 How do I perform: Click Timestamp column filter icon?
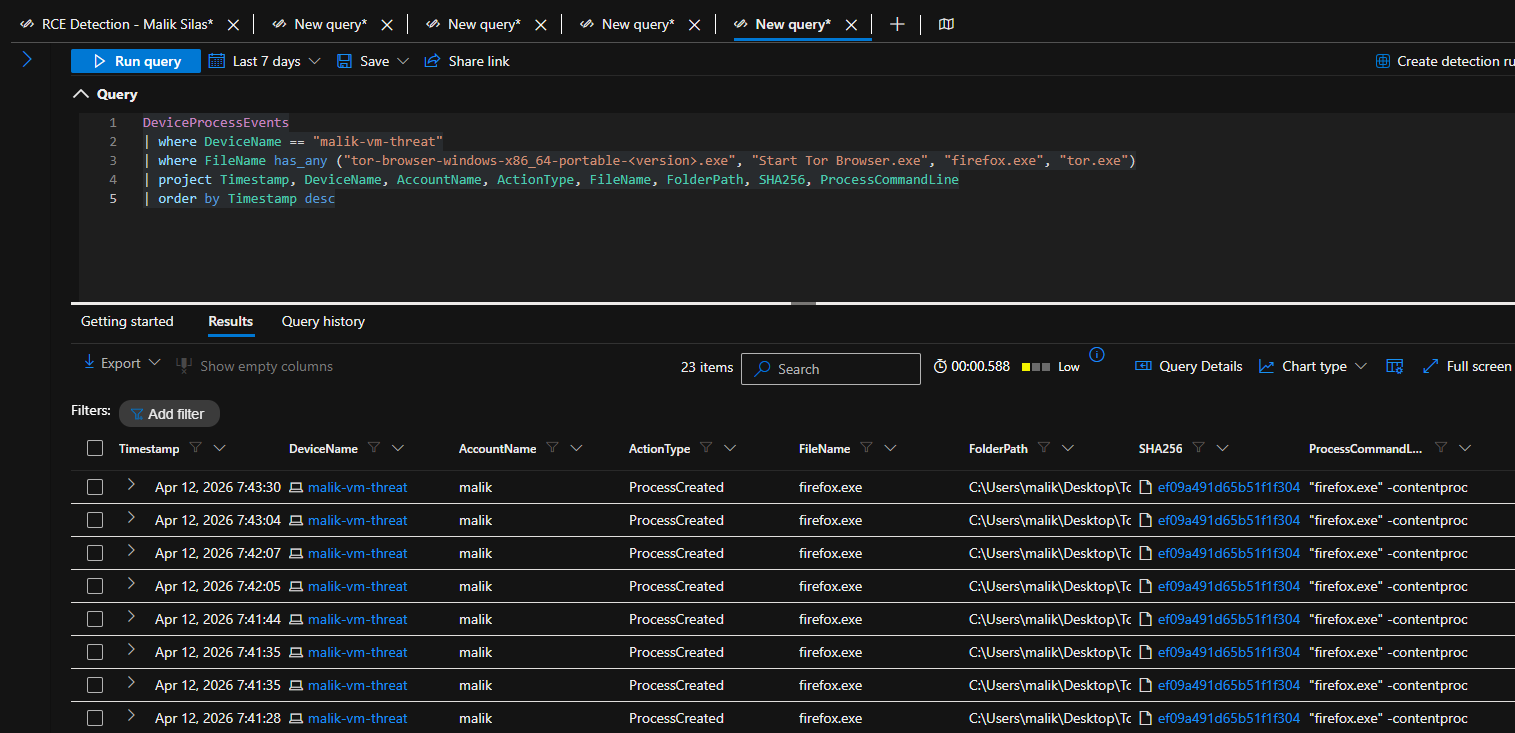(x=196, y=448)
